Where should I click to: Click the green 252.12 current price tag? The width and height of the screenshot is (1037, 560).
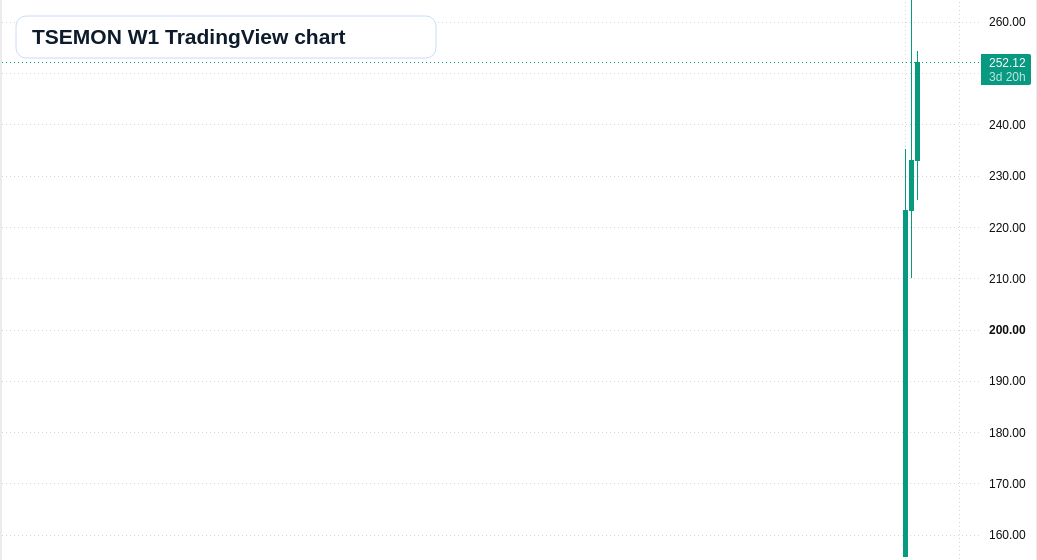pos(1006,63)
